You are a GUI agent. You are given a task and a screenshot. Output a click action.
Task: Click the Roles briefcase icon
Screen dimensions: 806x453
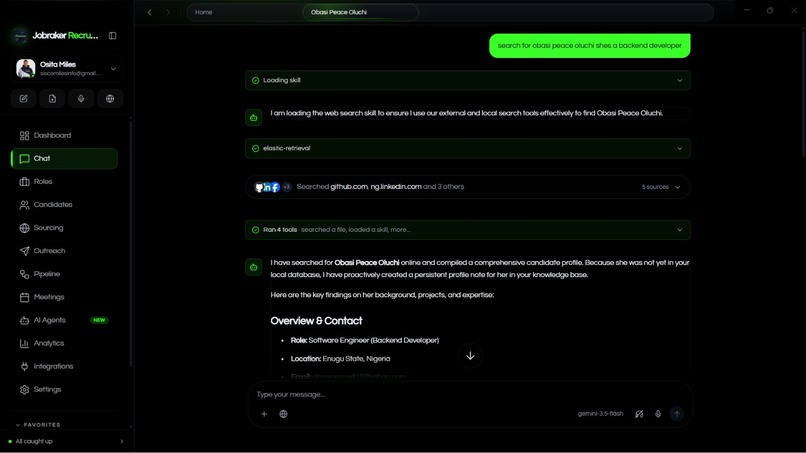tap(24, 182)
